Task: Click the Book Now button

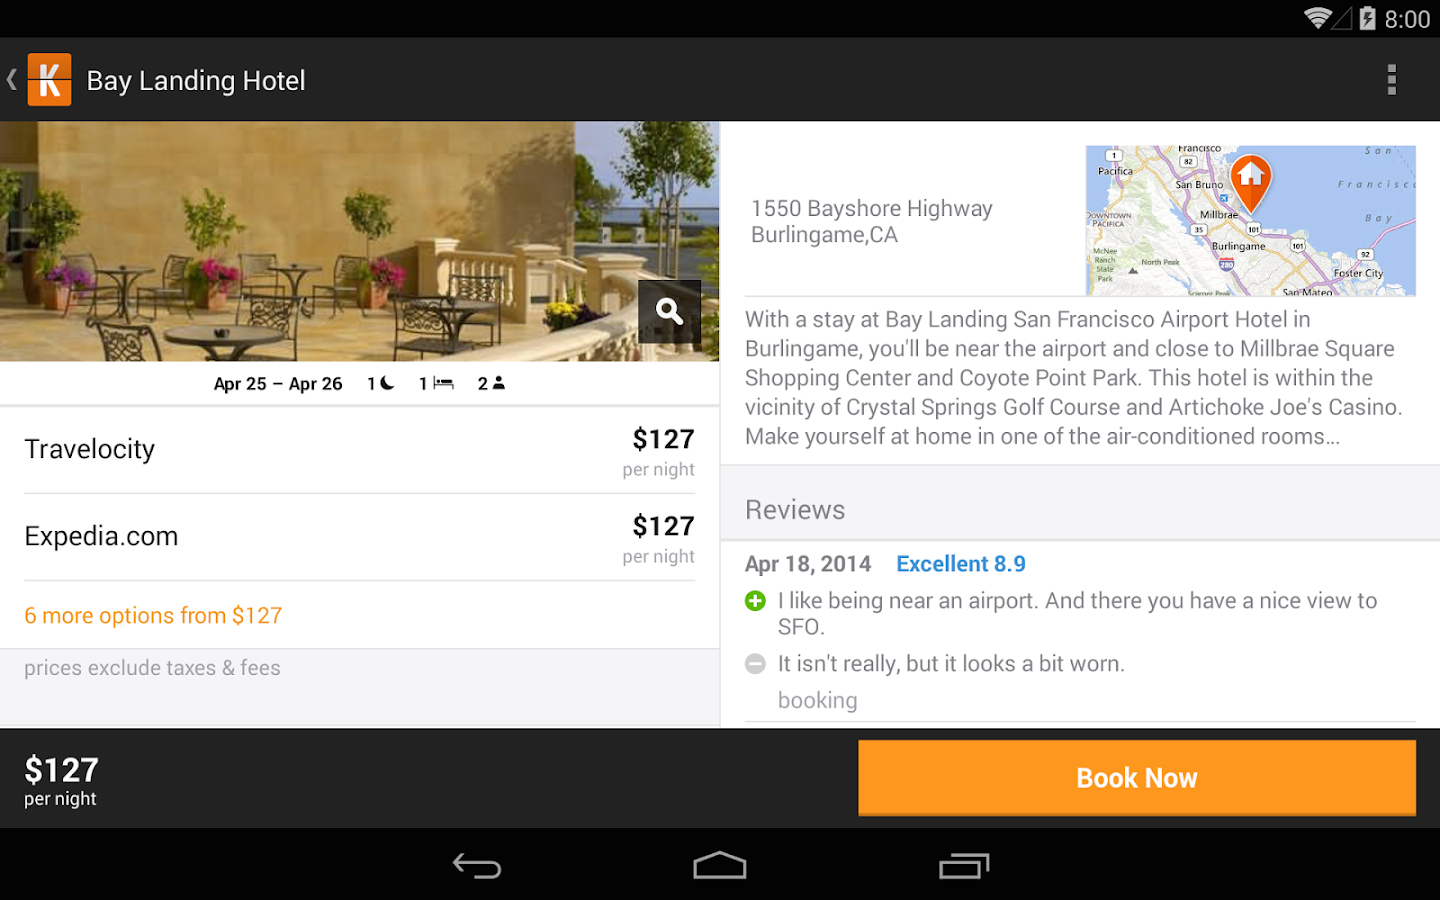Action: click(x=1136, y=778)
